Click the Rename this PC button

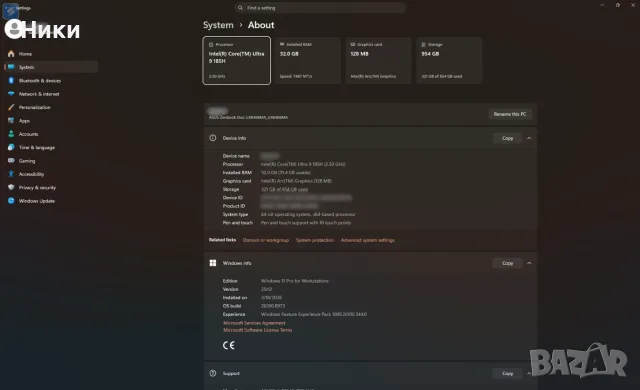510,114
